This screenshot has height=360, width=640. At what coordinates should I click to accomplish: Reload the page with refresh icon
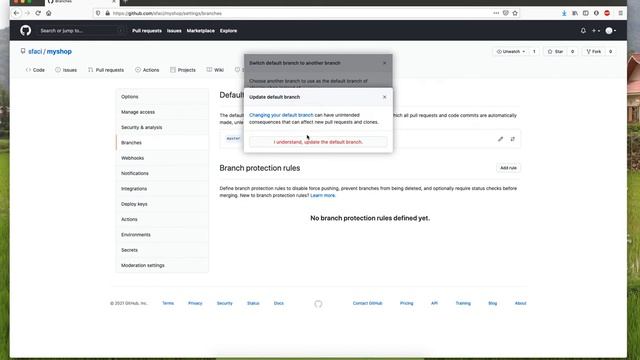[38, 13]
